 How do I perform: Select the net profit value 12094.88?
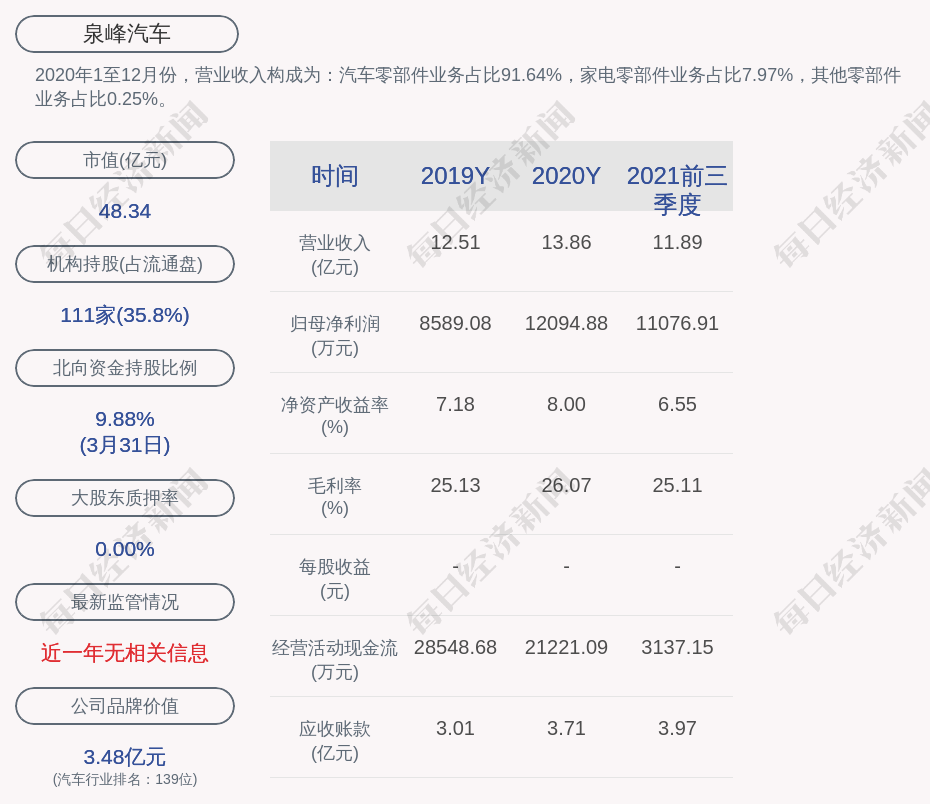click(566, 323)
